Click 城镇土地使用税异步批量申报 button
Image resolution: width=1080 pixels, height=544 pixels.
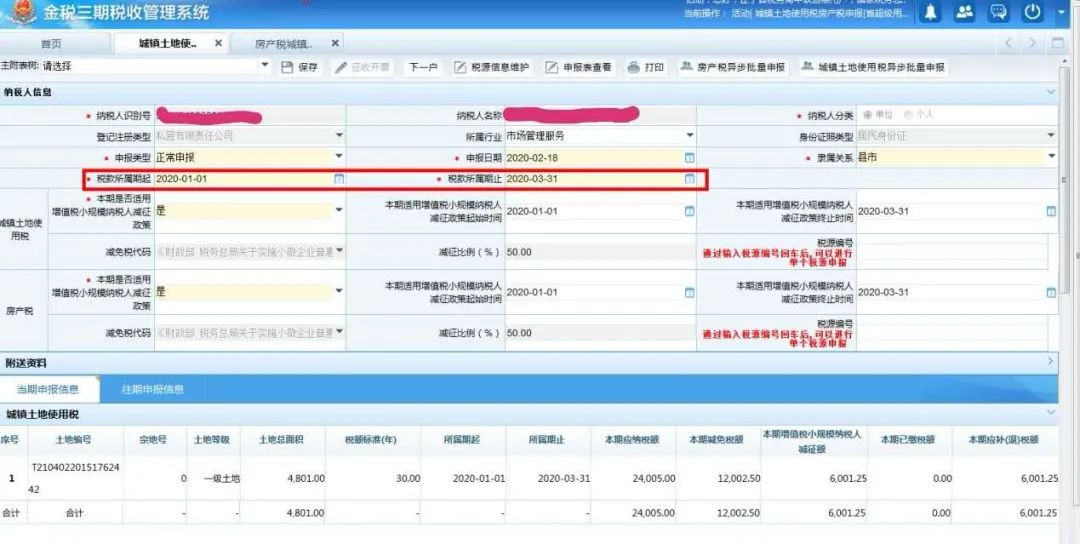873,67
